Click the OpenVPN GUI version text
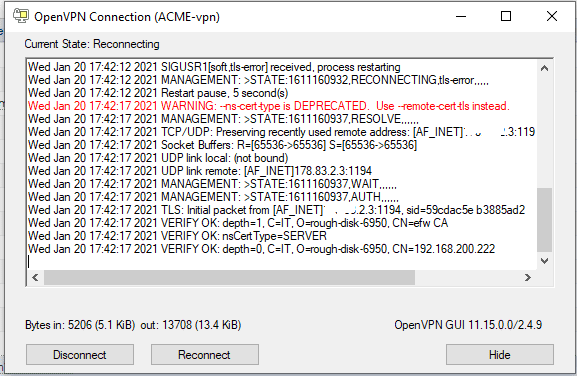Screen dimensions: 577x376 [x=468, y=325]
